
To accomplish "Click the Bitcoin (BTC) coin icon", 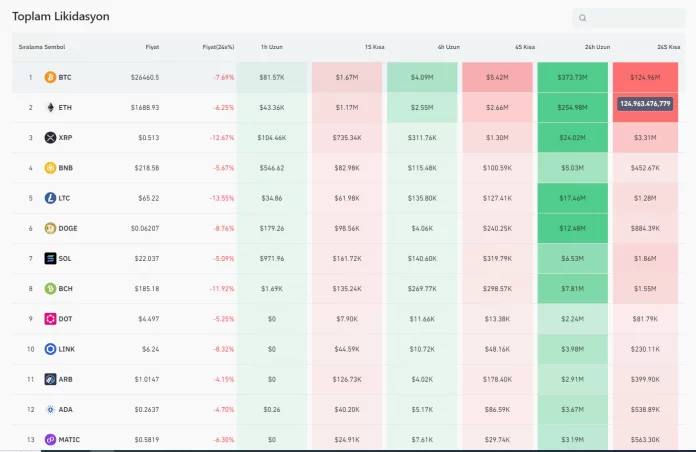I will click(50, 77).
